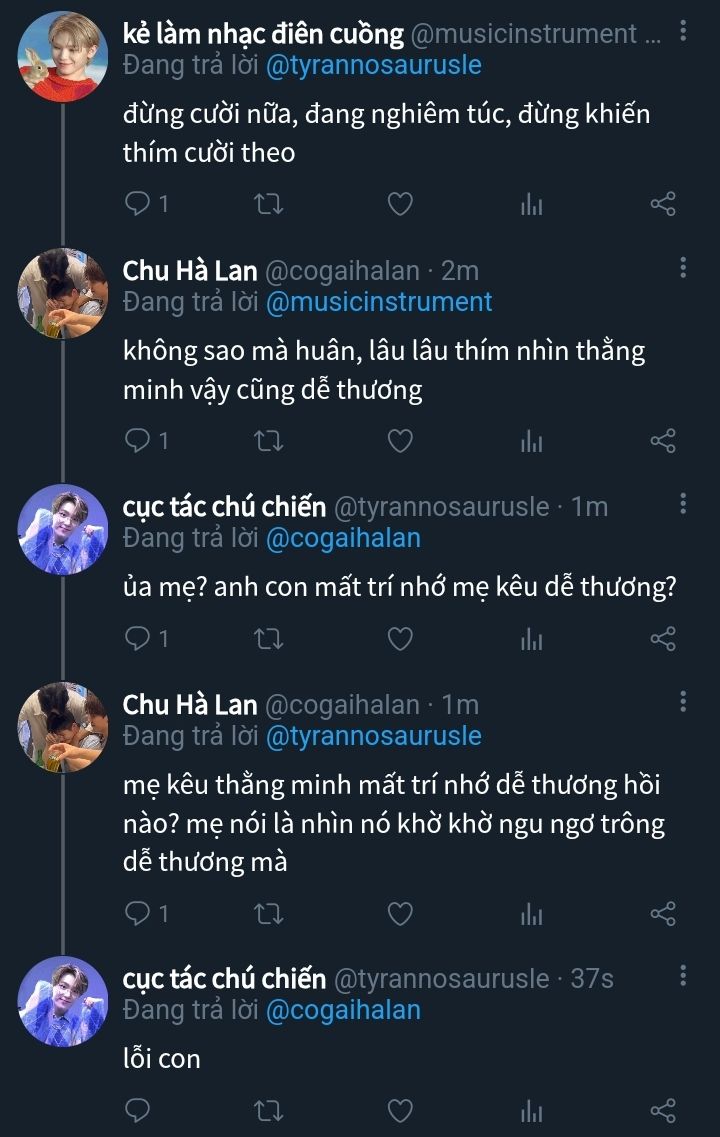Open more options on the "lỗi con" tweet

[683, 976]
